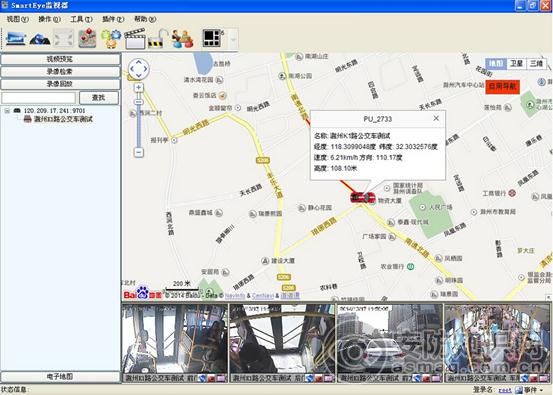Click the video grid layout icon
This screenshot has height=395, width=553.
tap(213, 38)
